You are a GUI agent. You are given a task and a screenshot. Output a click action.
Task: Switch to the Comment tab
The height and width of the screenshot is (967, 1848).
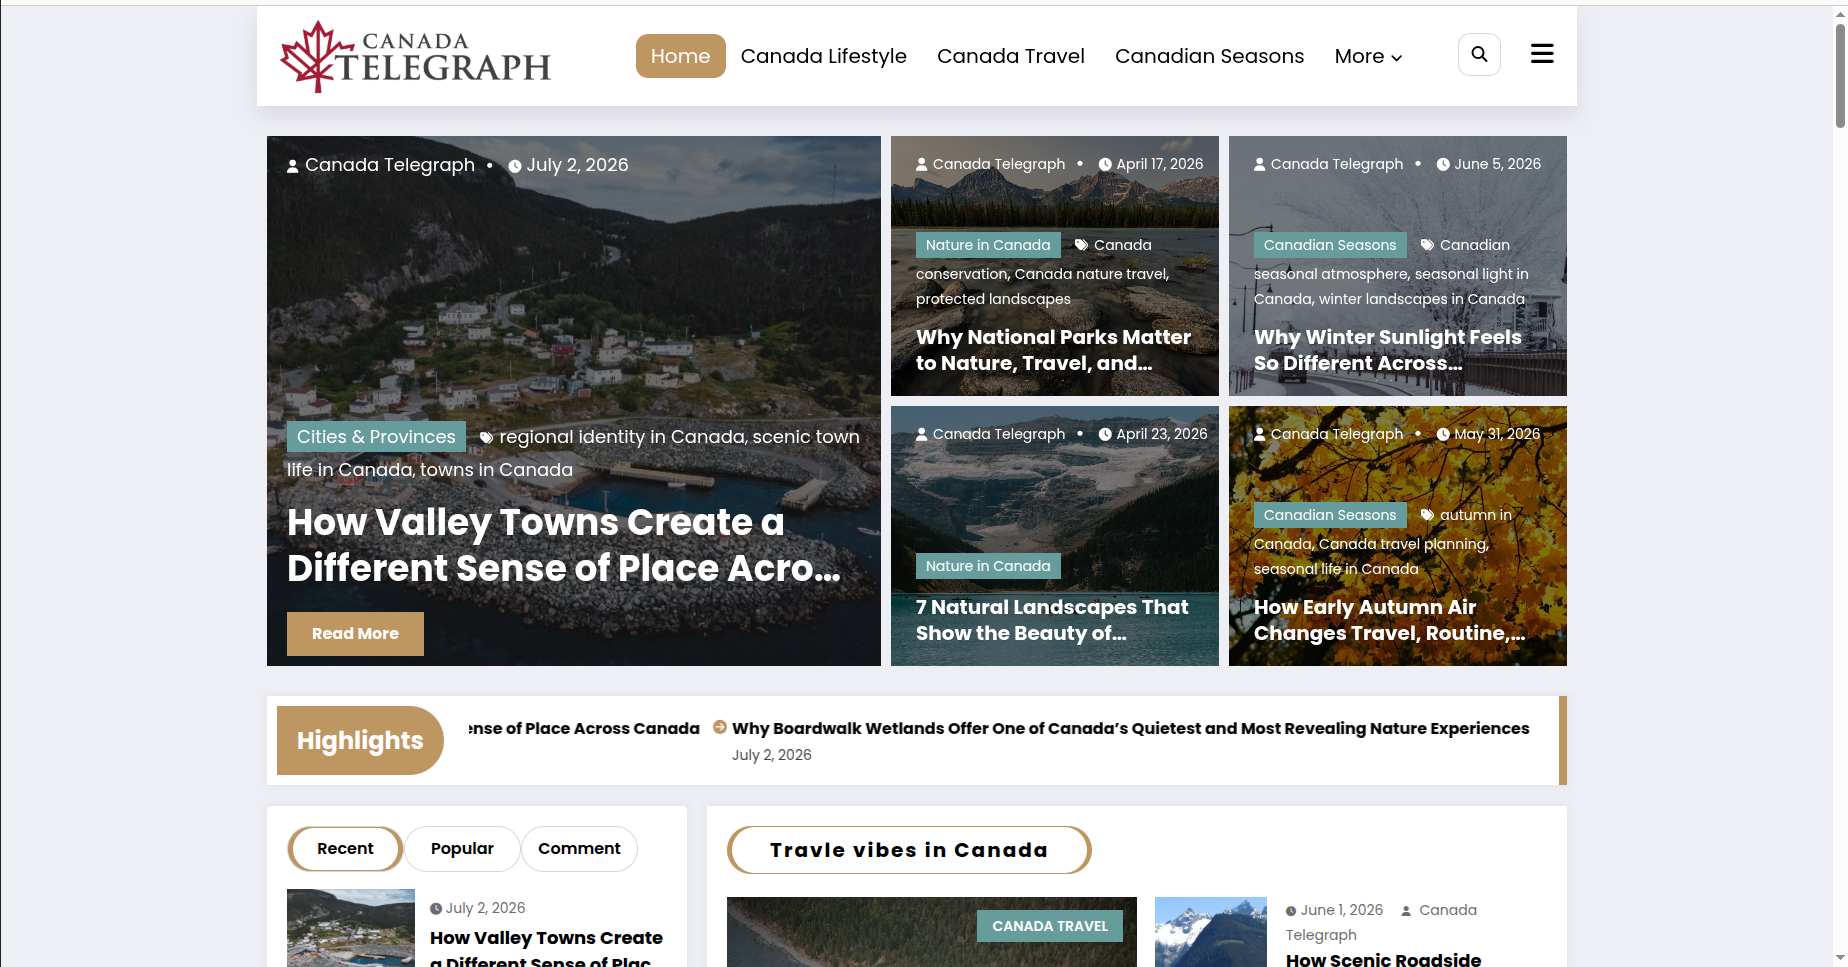click(x=579, y=849)
